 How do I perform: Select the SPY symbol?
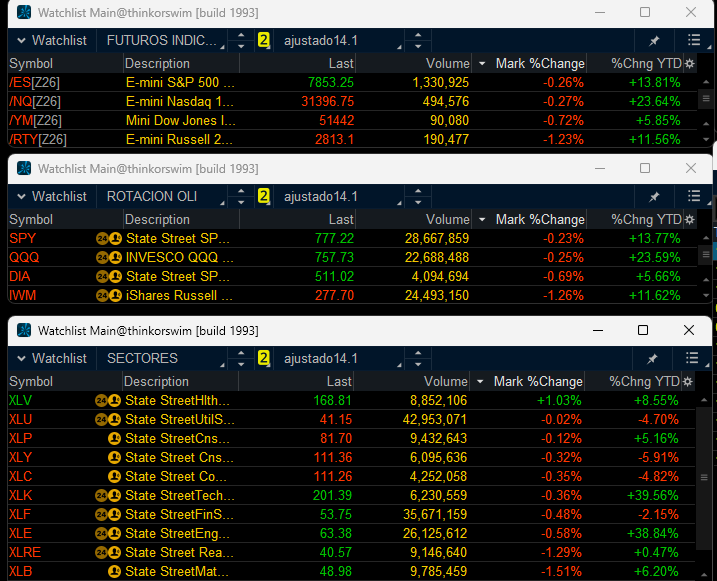point(22,239)
